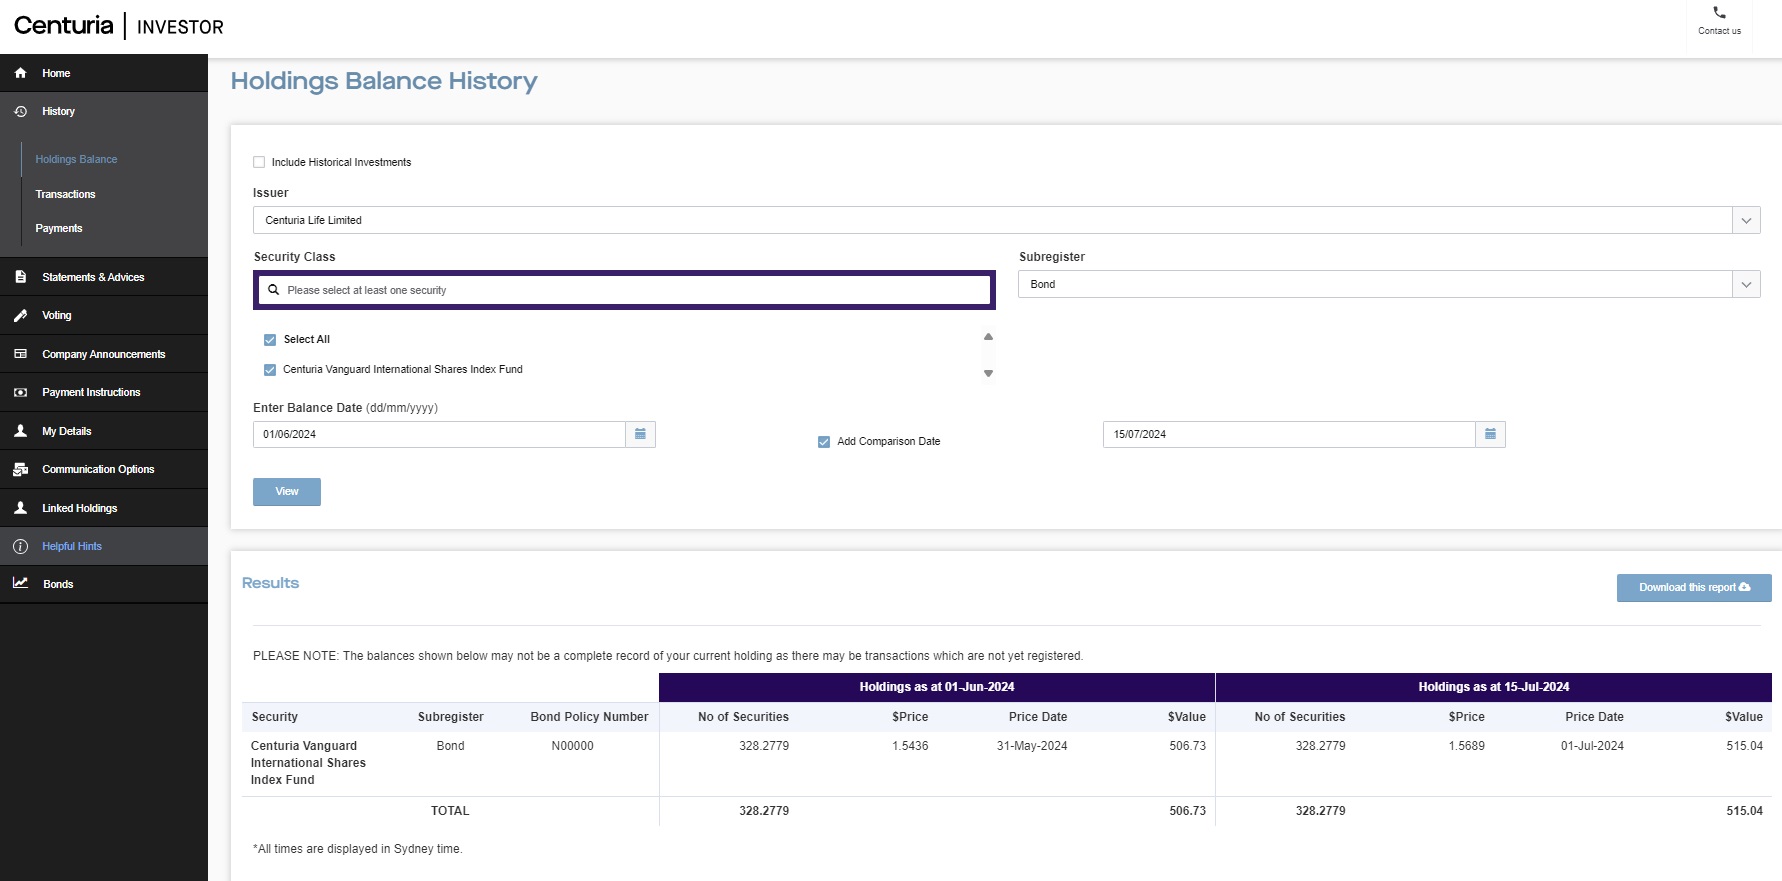Click the Holdings as at 15-Jul-2024 header

coord(1494,687)
